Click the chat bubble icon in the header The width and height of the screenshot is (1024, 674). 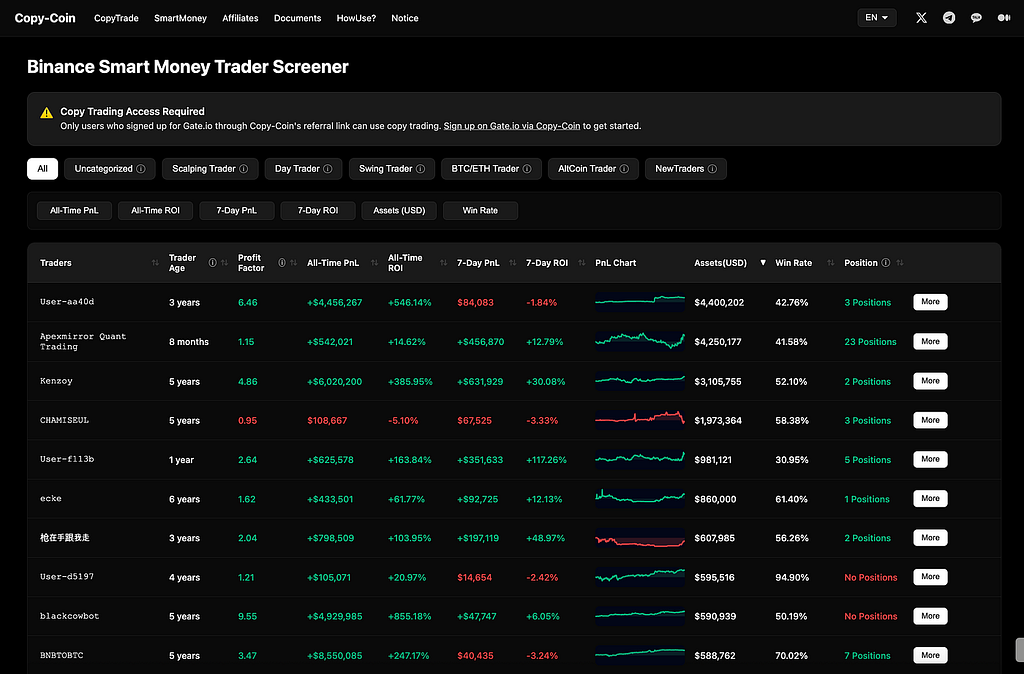[x=976, y=18]
